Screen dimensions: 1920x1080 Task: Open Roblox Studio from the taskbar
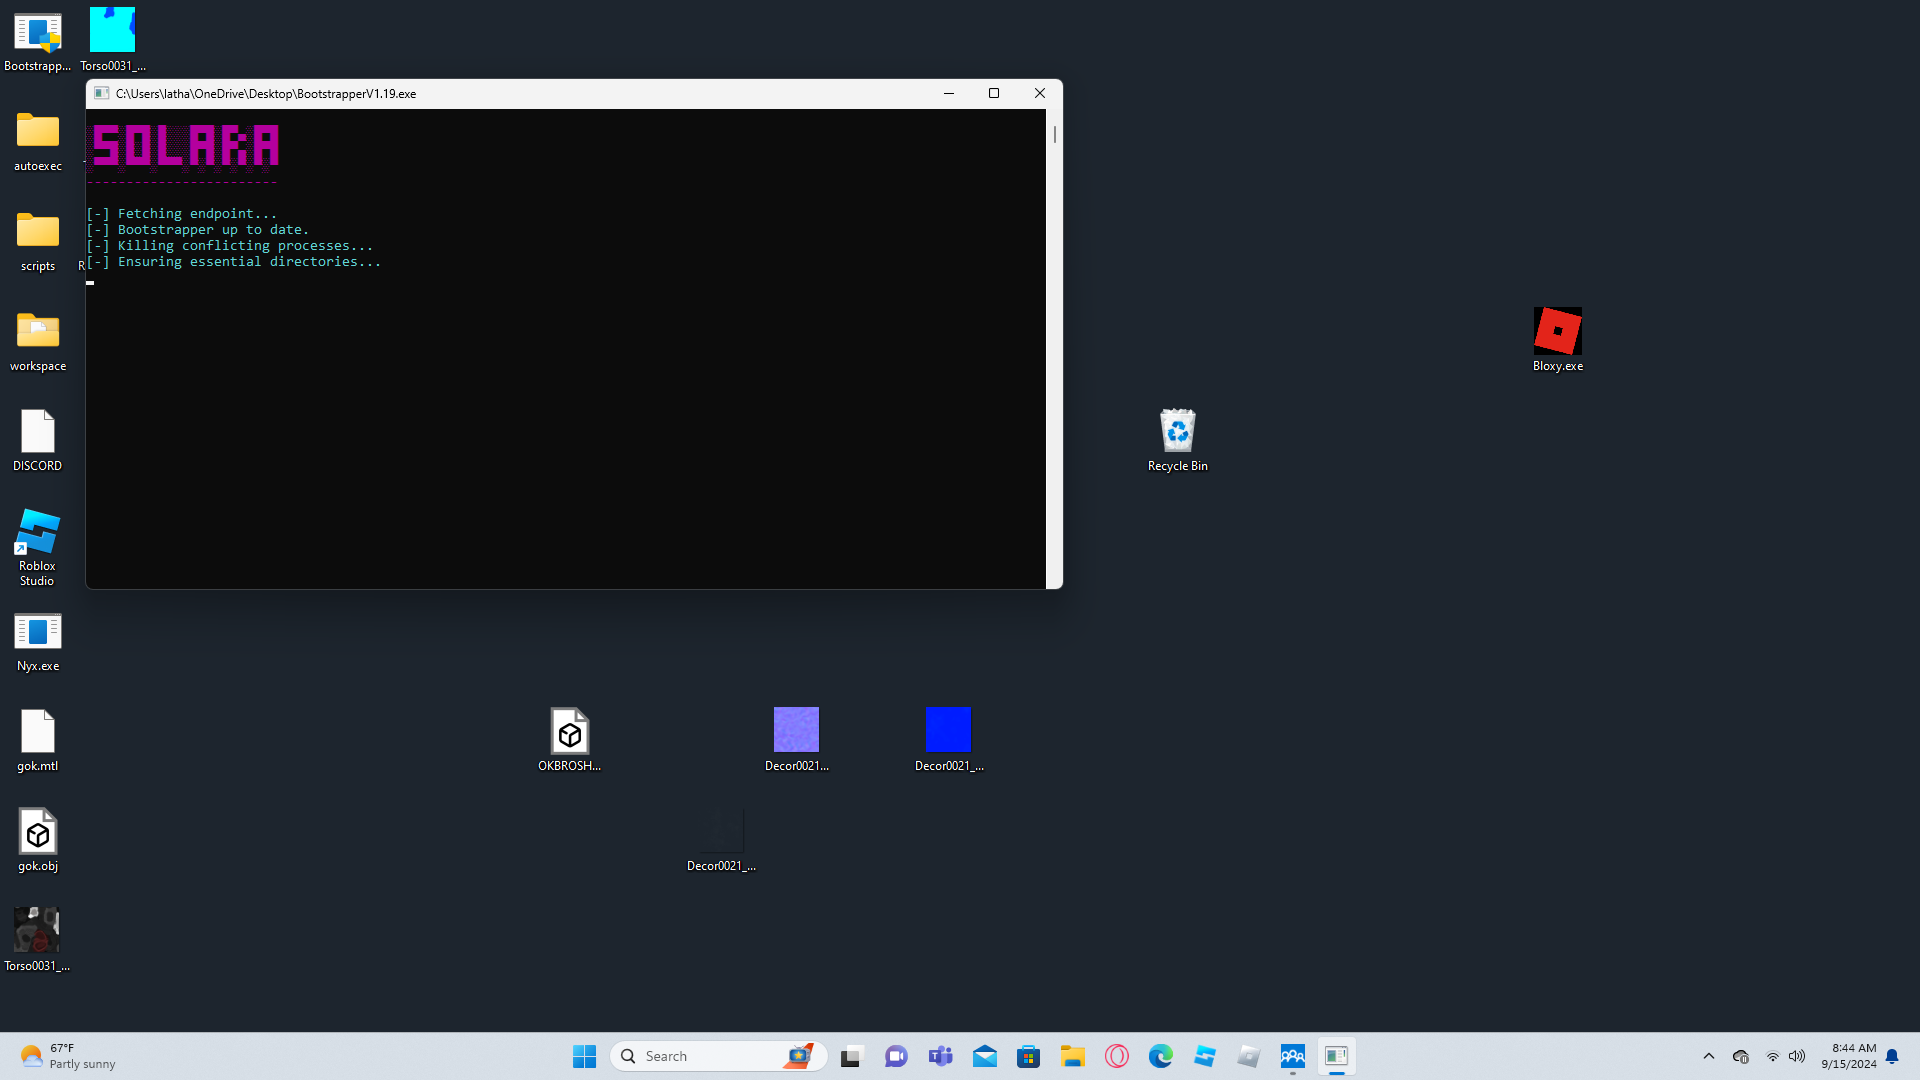pos(1204,1056)
